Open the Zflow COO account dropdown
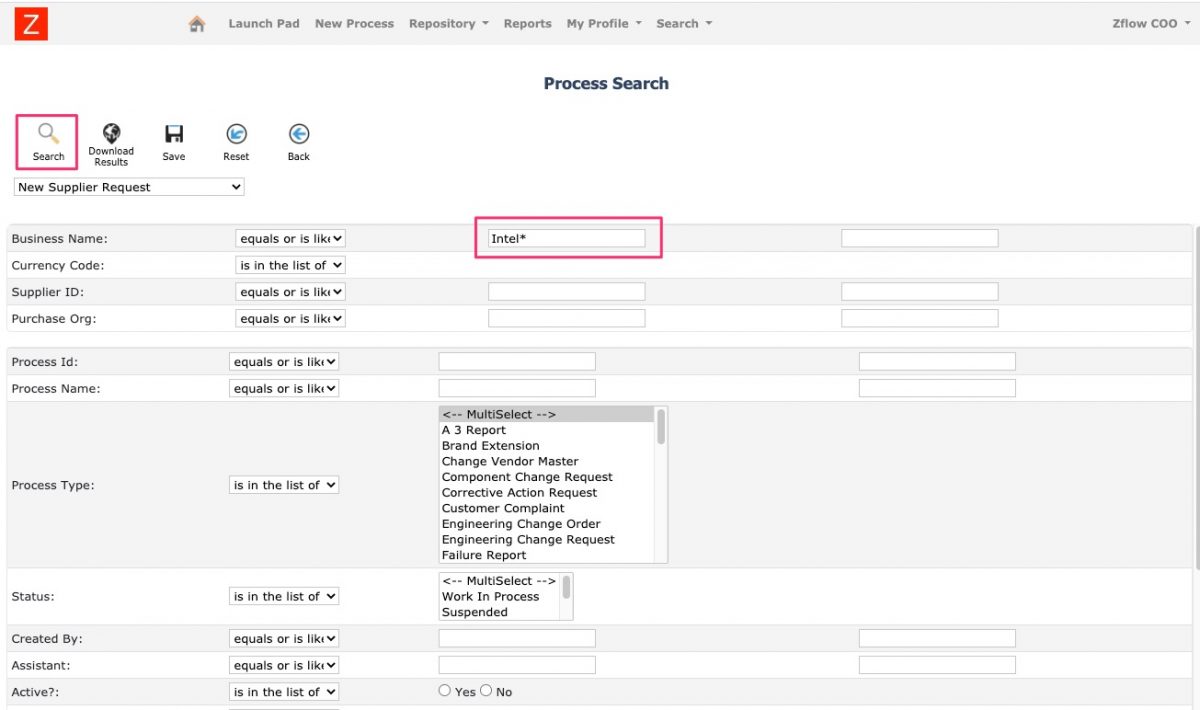 [x=1148, y=23]
